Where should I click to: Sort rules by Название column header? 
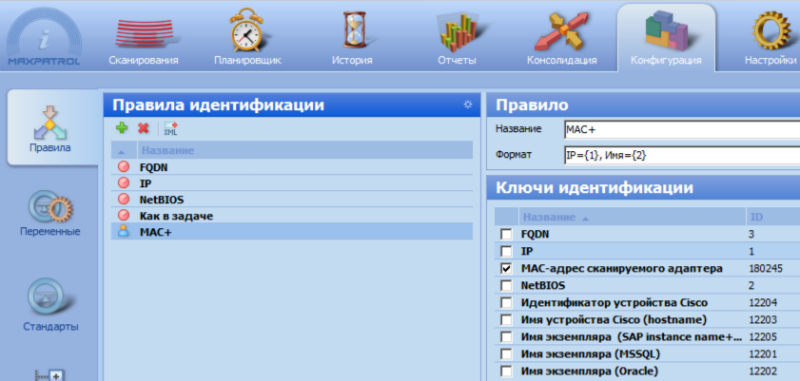305,150
